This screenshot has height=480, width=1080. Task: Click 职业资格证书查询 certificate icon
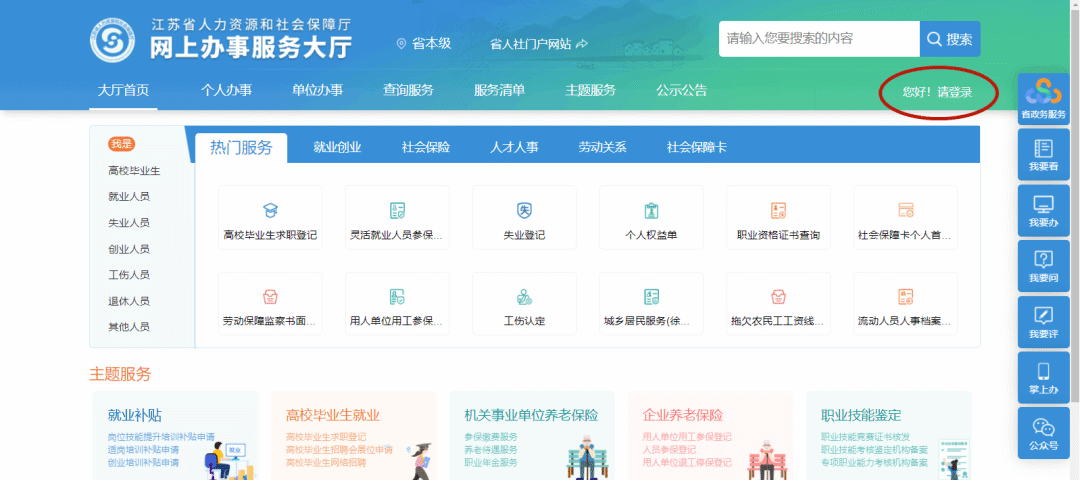click(x=778, y=210)
